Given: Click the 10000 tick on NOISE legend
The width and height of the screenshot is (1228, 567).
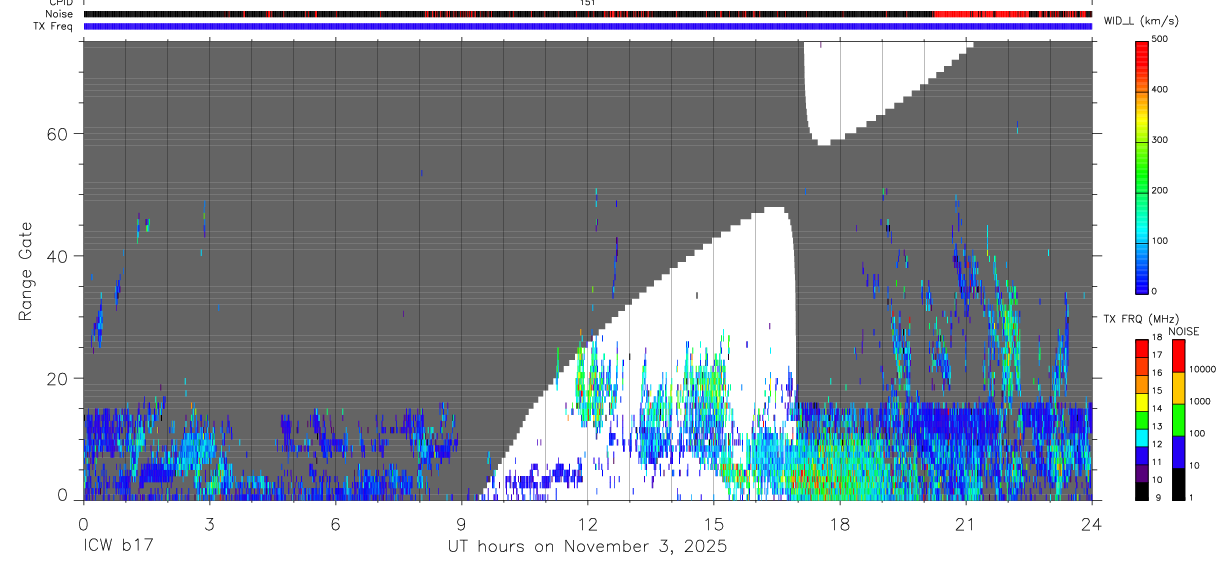Looking at the screenshot, I should point(1202,369).
